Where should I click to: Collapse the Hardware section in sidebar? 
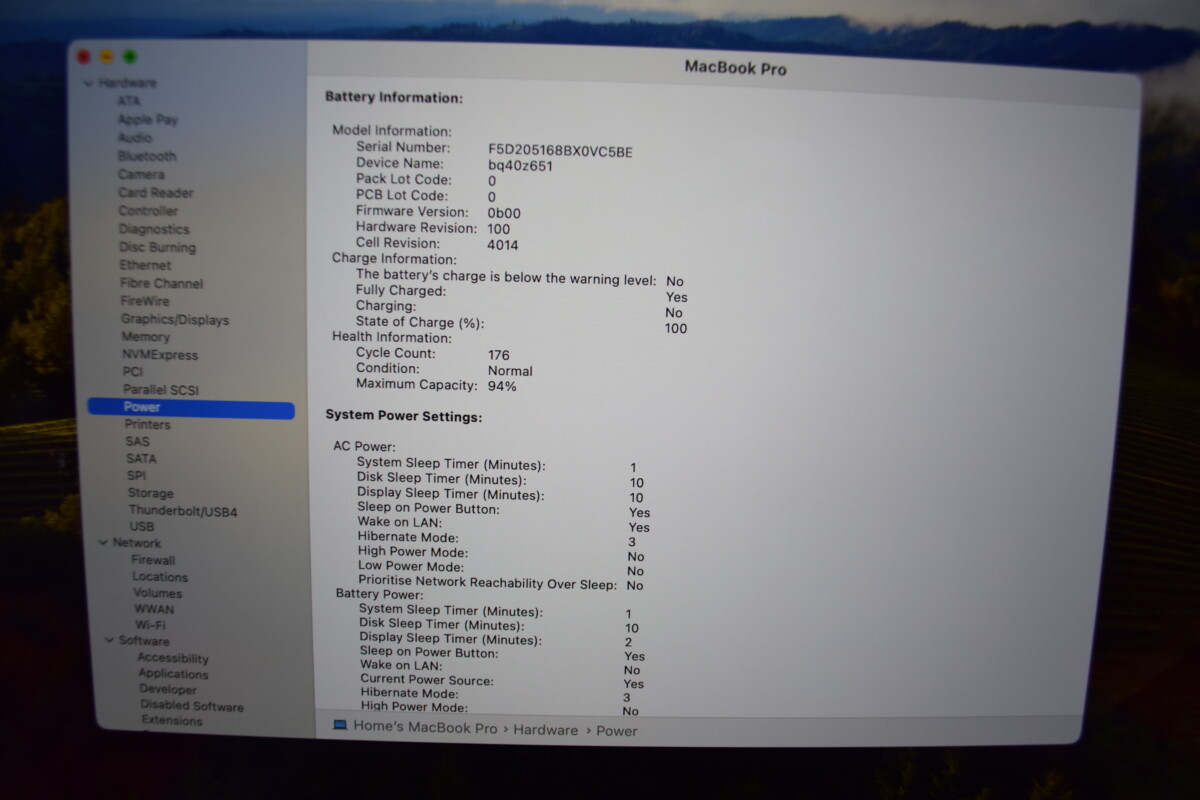point(89,84)
